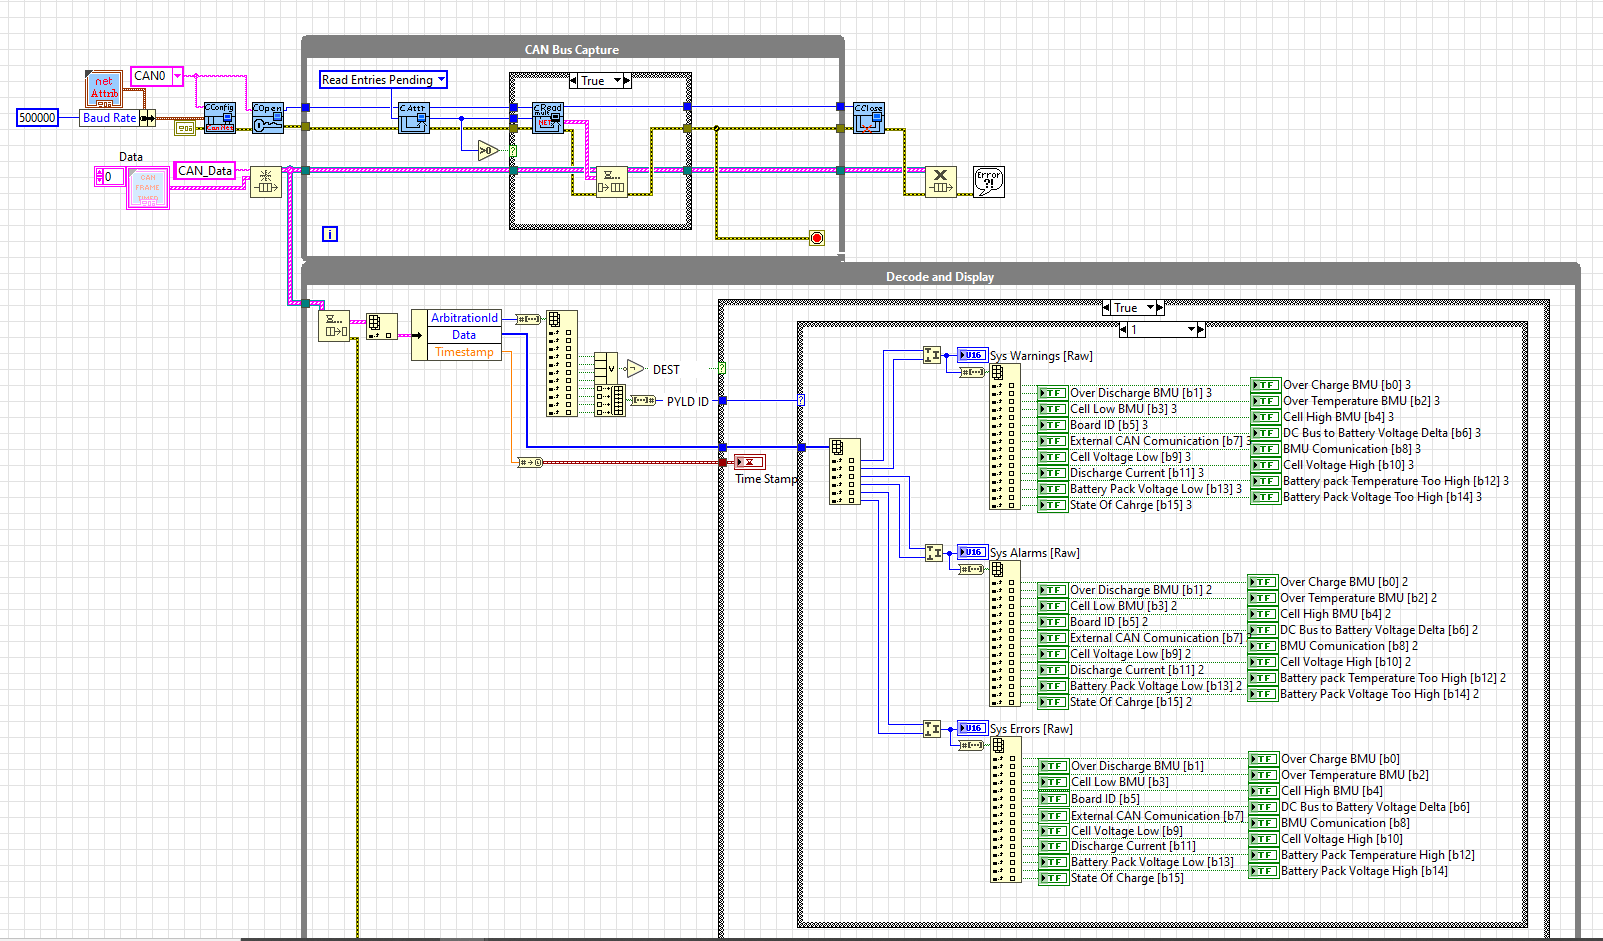Image resolution: width=1603 pixels, height=941 pixels.
Task: Click the case selector terminal on outer case
Action: point(722,368)
